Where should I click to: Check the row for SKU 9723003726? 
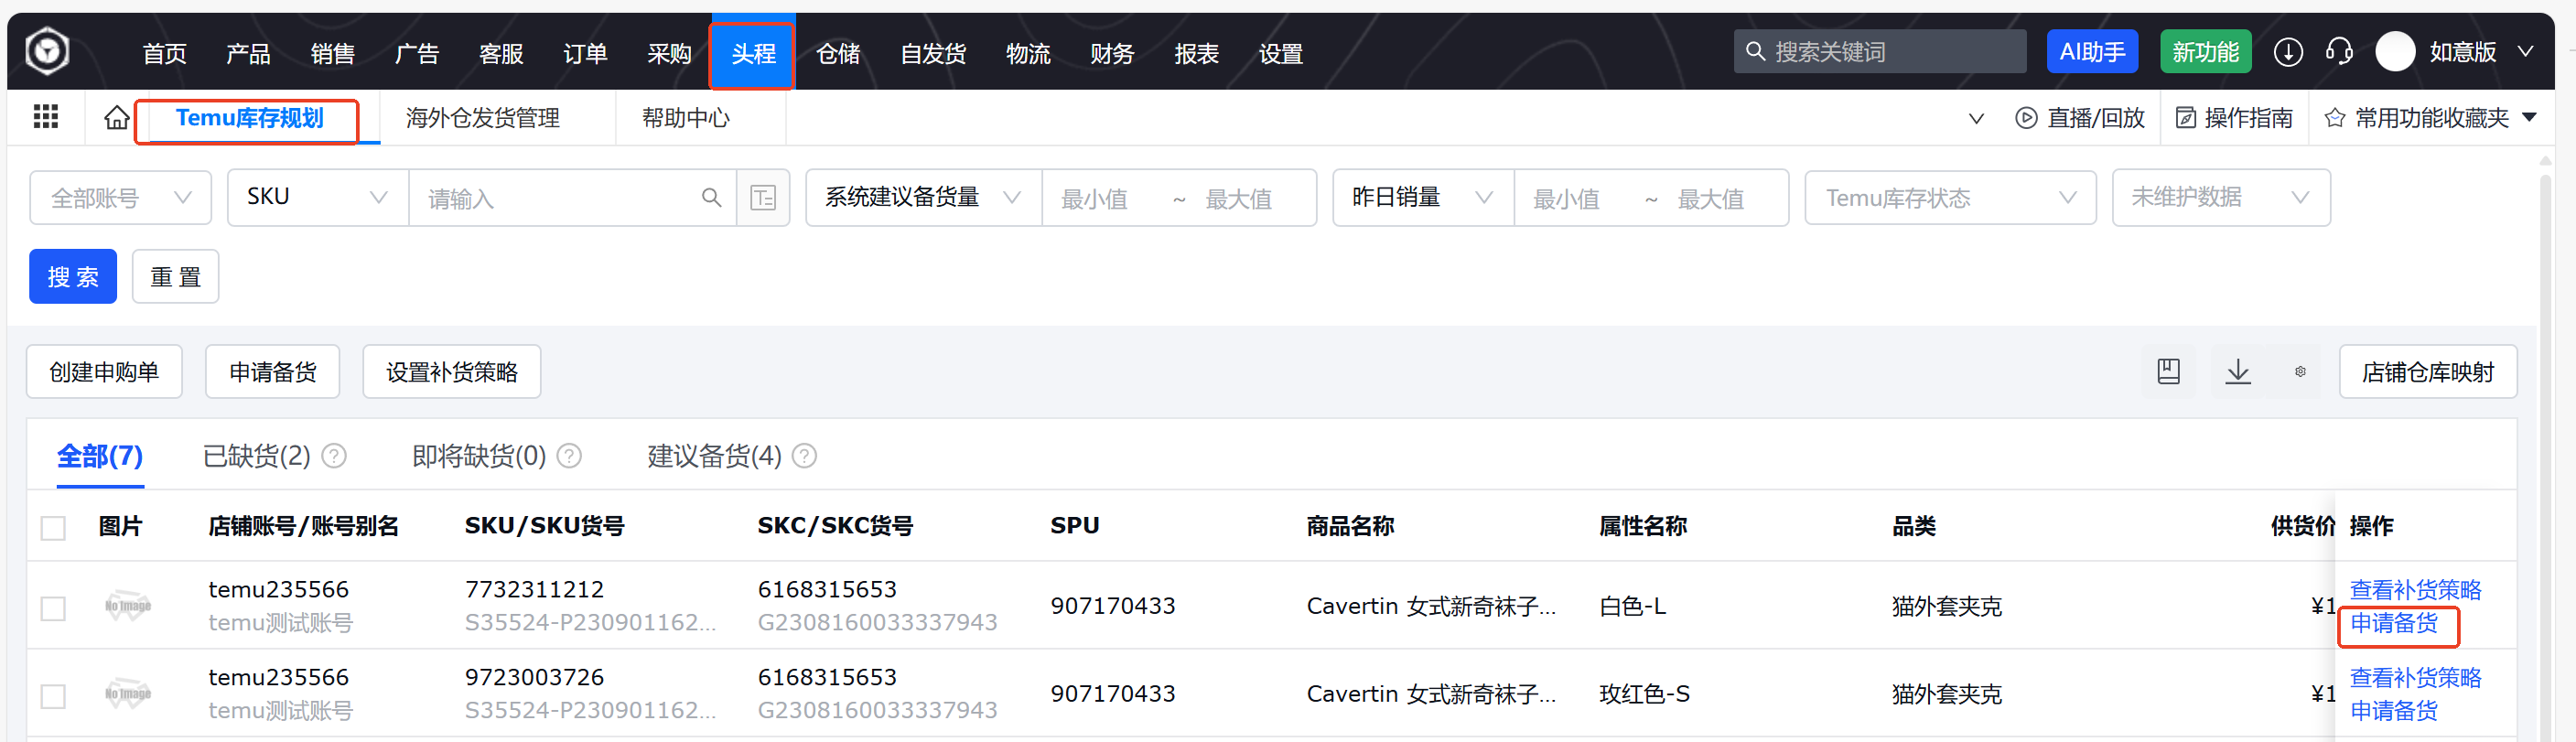53,696
